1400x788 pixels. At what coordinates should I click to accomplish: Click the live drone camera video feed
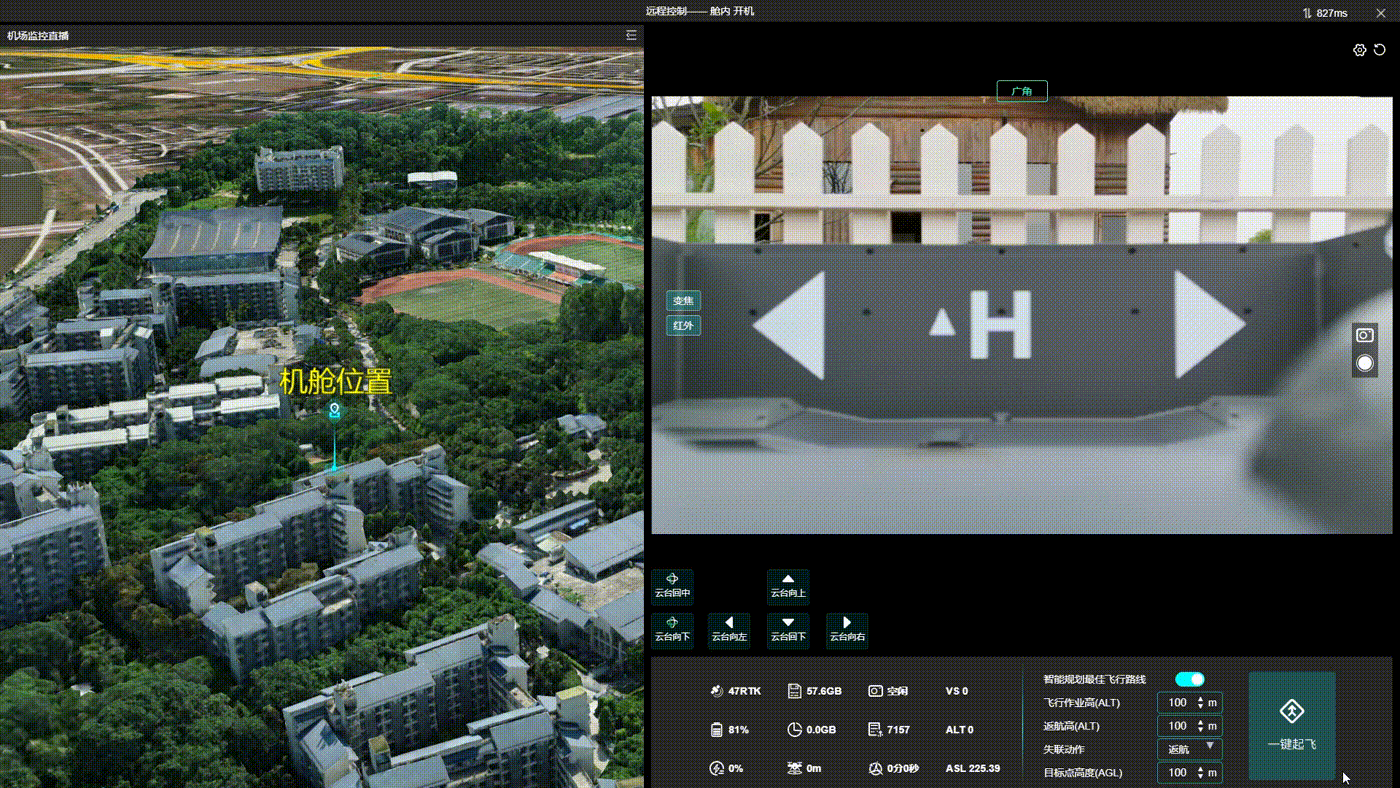point(1021,315)
